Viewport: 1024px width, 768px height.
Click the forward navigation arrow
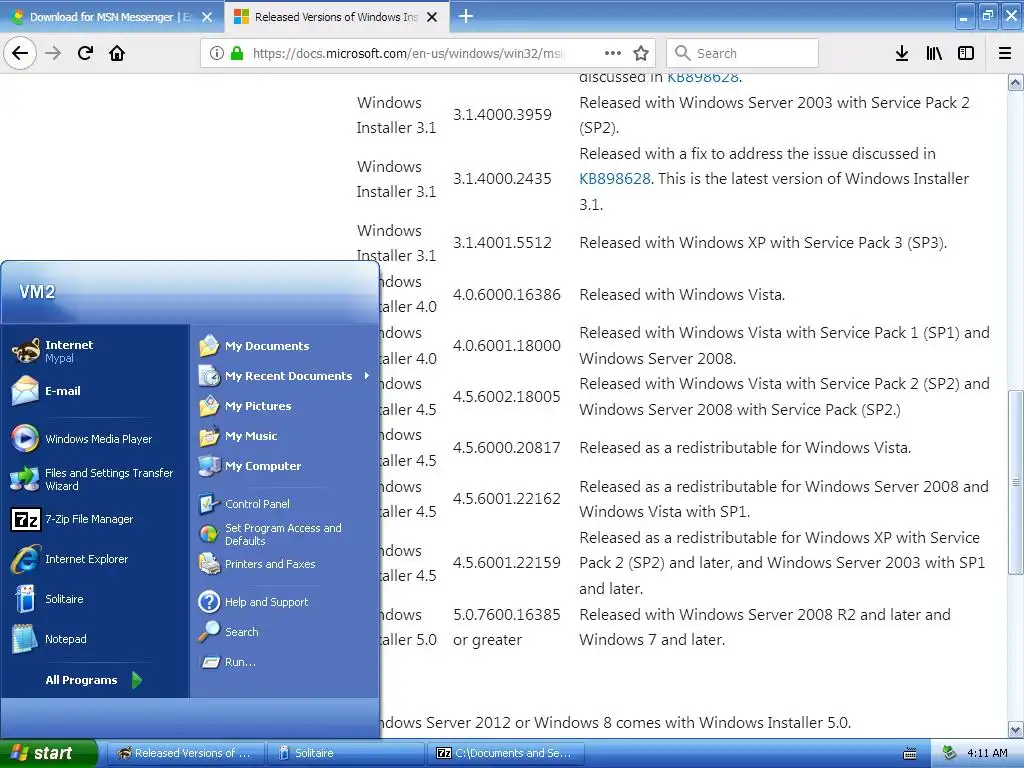pos(53,53)
